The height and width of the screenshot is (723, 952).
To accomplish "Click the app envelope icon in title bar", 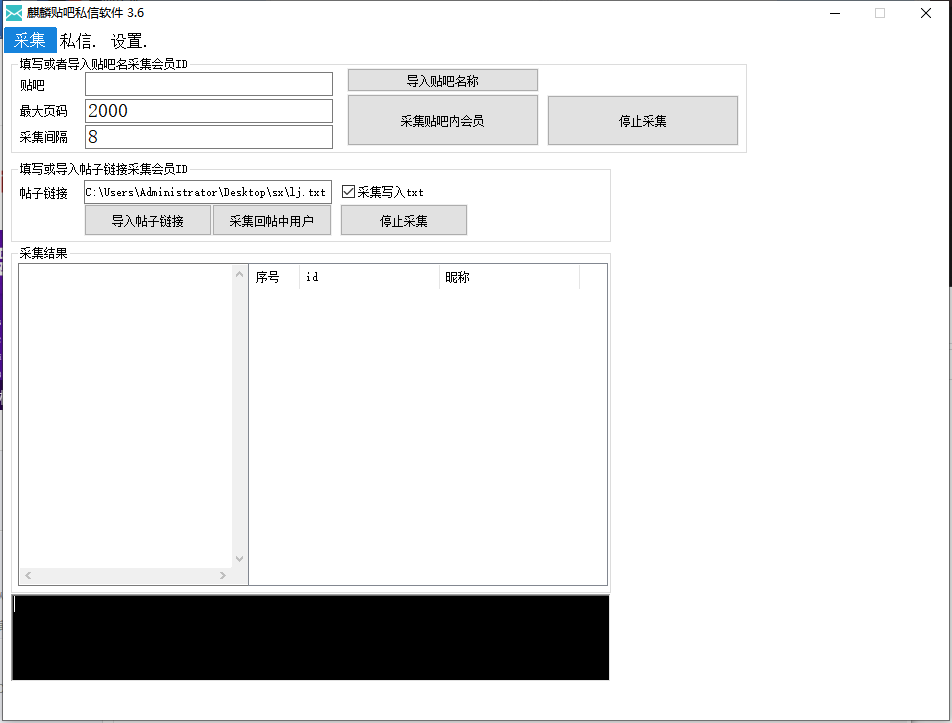I will (13, 13).
